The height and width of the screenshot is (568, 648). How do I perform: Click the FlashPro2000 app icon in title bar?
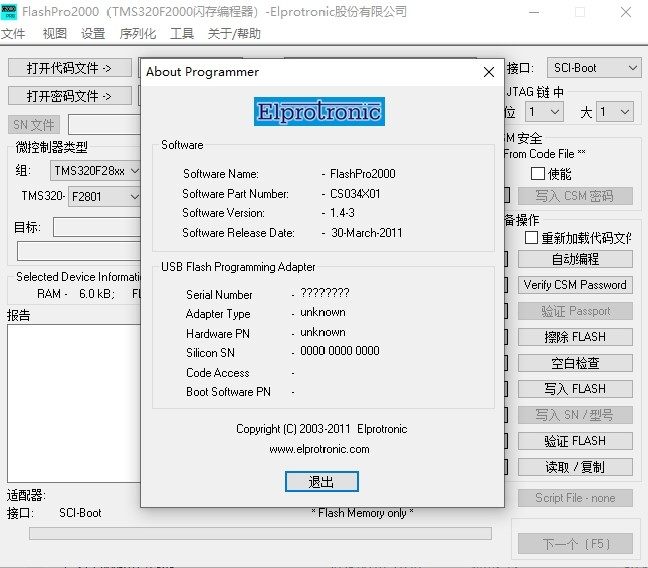pyautogui.click(x=9, y=12)
